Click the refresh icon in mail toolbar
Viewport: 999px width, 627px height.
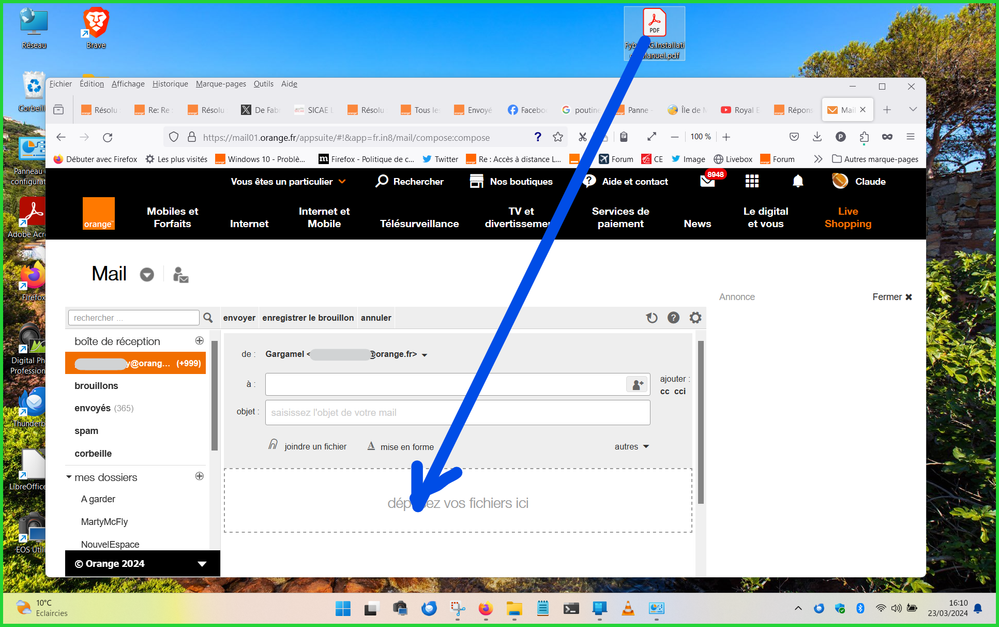pyautogui.click(x=651, y=318)
